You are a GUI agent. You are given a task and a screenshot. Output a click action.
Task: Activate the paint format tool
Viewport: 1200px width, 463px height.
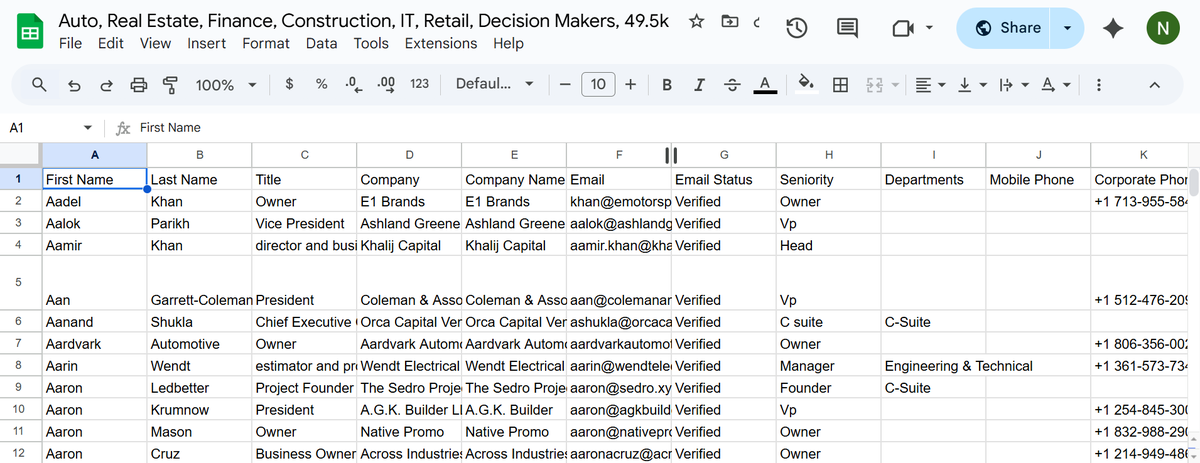(x=171, y=85)
